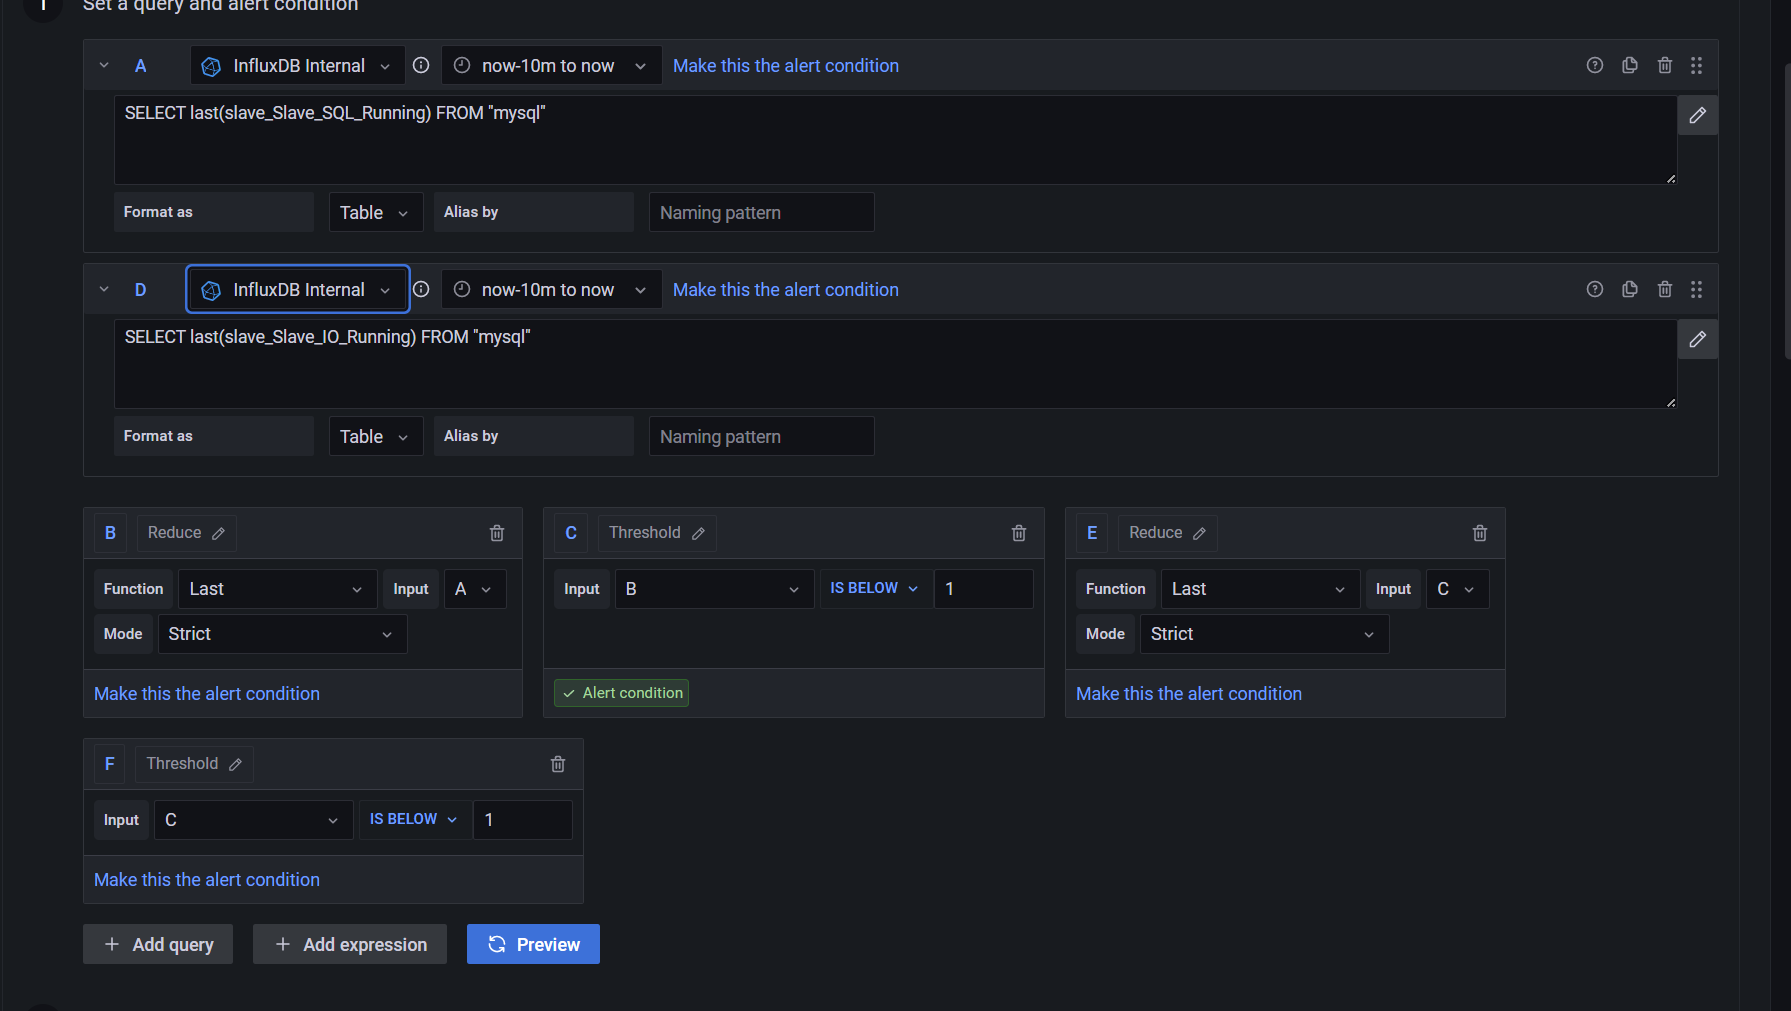
Task: Open time range picker for query A
Action: coord(551,66)
